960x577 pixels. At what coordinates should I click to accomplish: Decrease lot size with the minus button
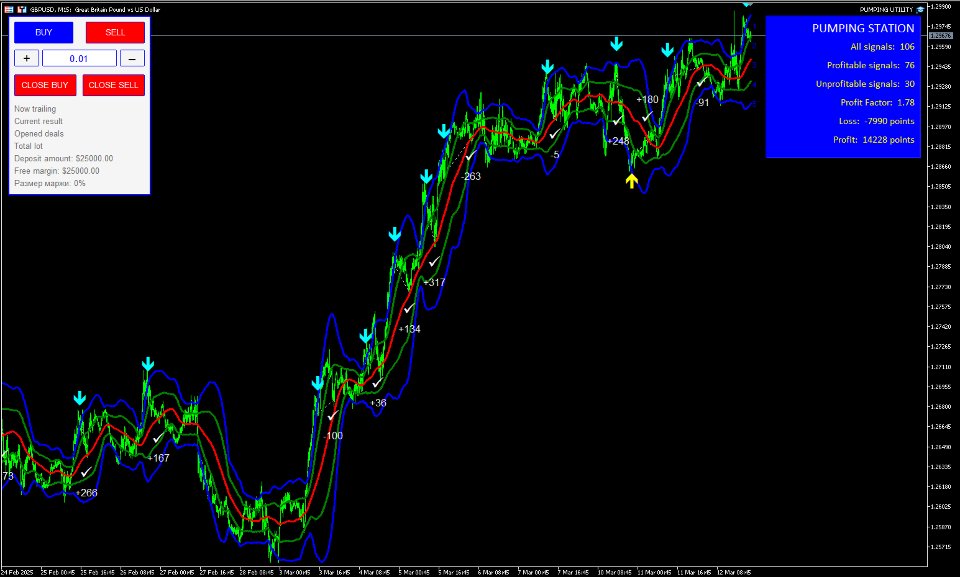132,59
